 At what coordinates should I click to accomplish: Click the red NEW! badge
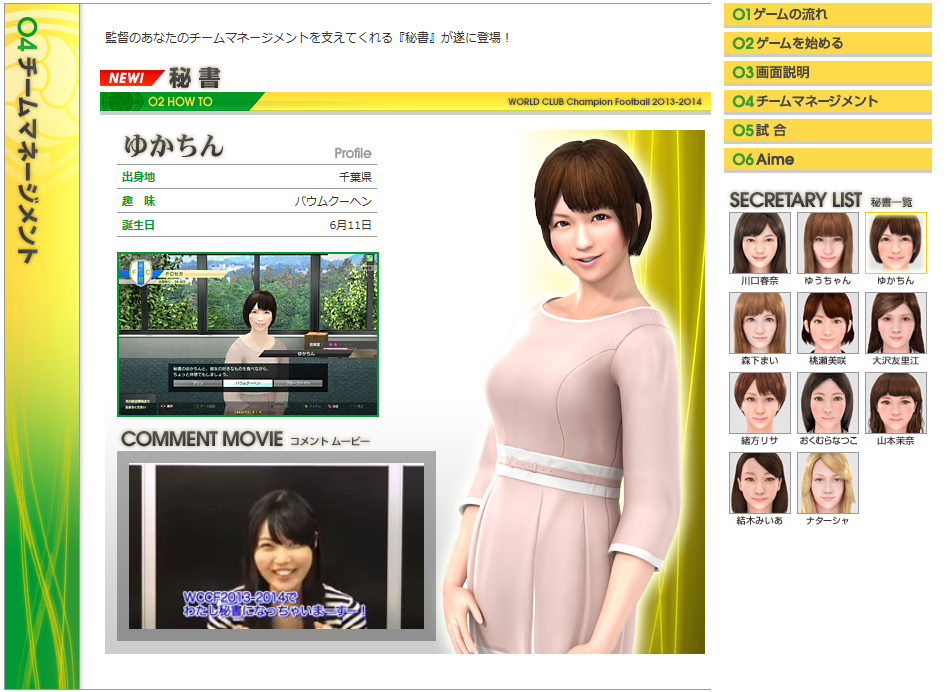pos(132,78)
